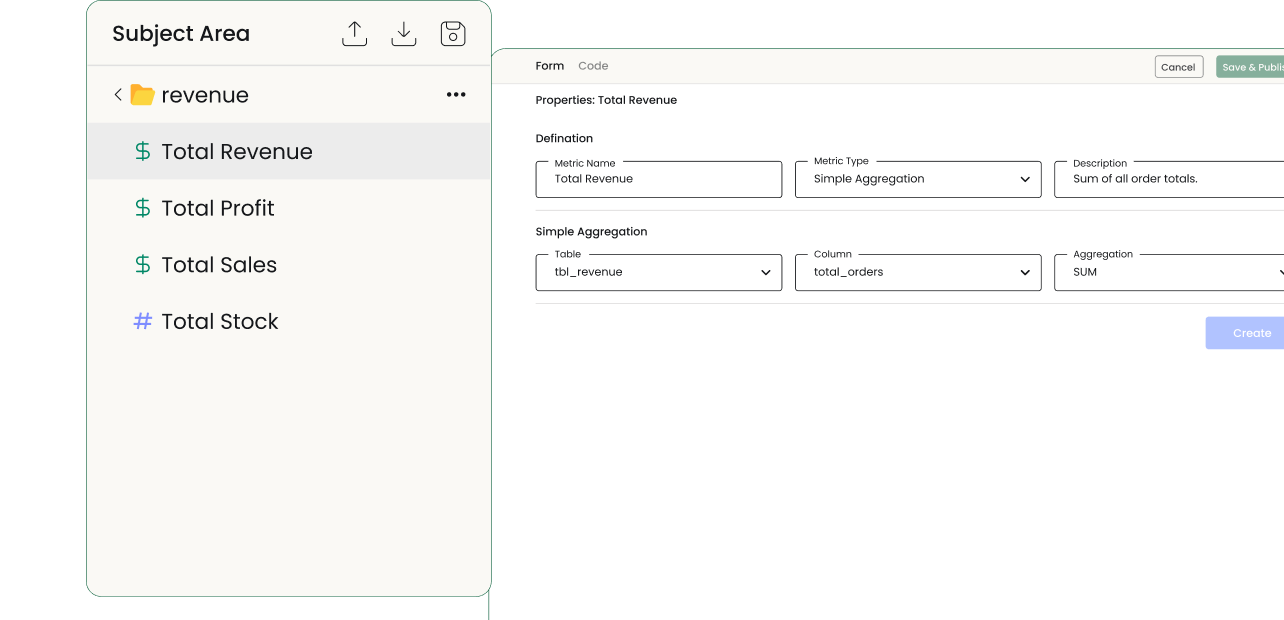
Task: Switch to the Code tab
Action: click(593, 66)
